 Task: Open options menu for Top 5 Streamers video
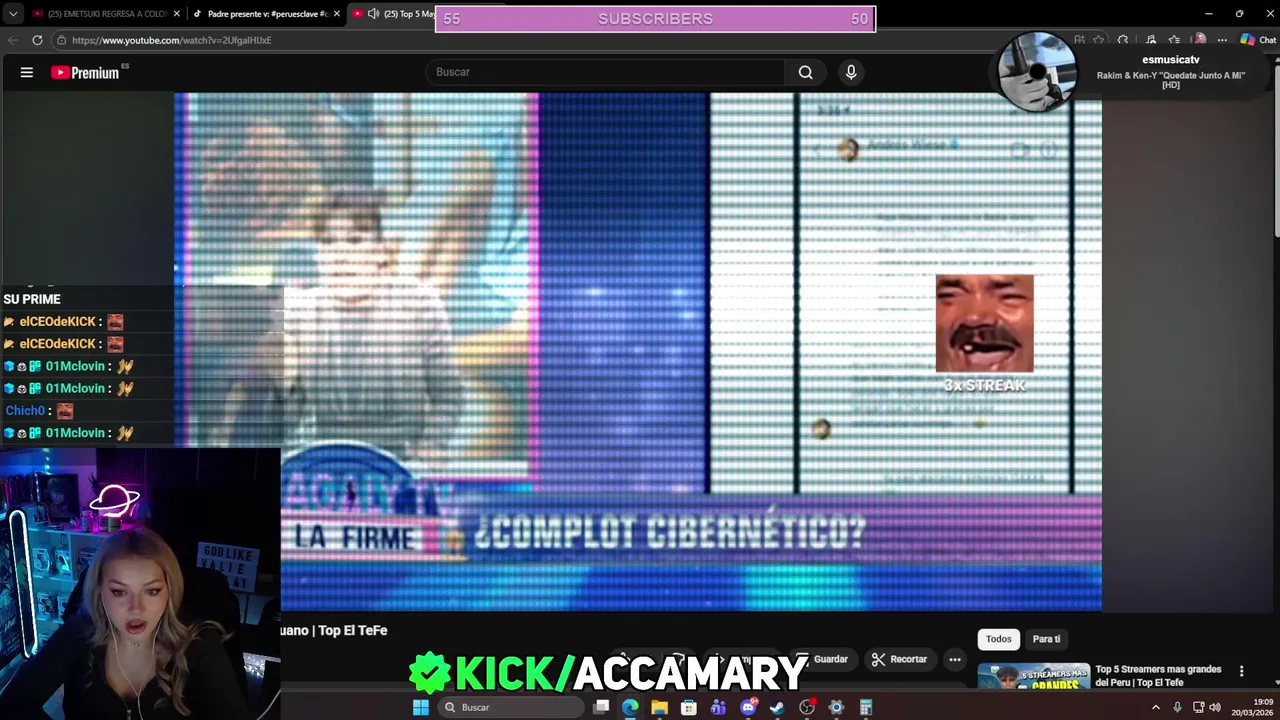click(x=1241, y=671)
